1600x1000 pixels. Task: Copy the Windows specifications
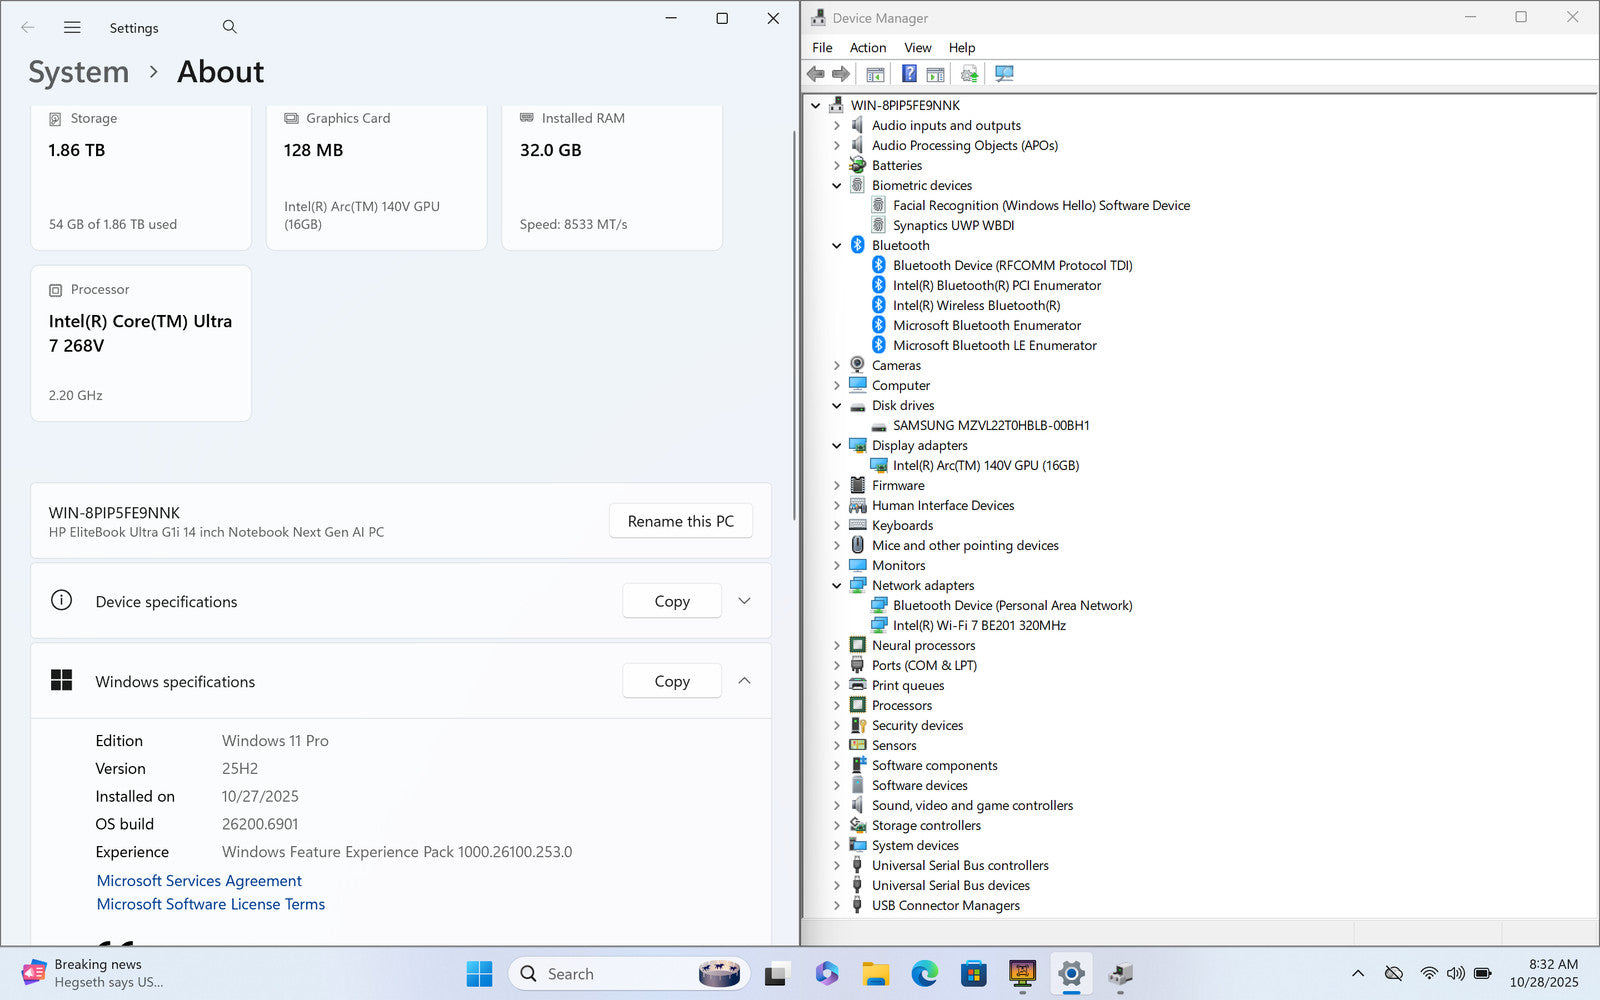[672, 681]
